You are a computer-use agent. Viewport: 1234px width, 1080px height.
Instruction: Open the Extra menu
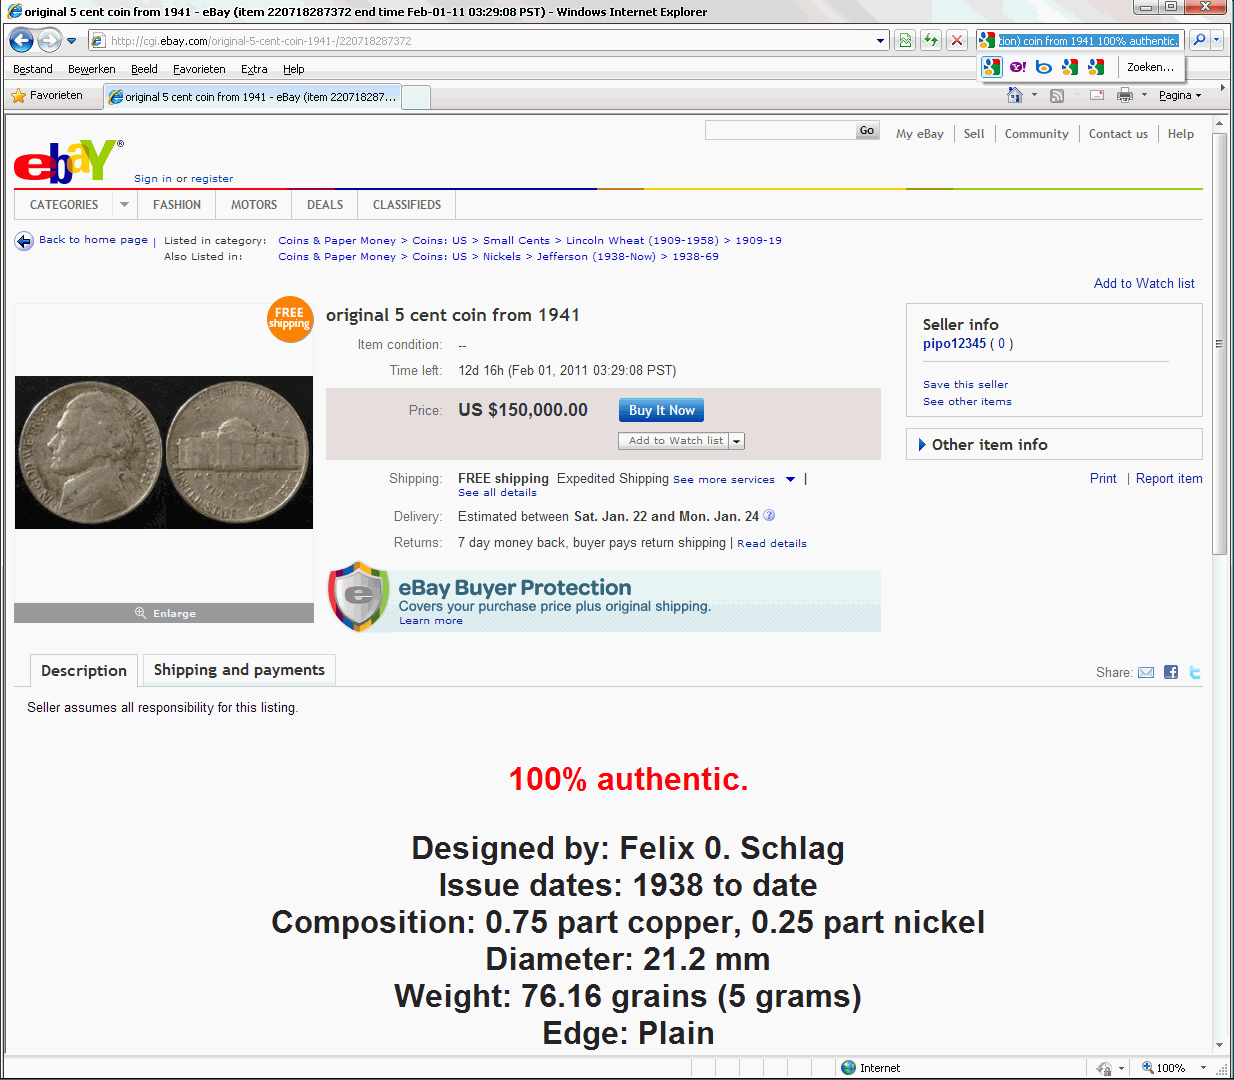pyautogui.click(x=254, y=69)
